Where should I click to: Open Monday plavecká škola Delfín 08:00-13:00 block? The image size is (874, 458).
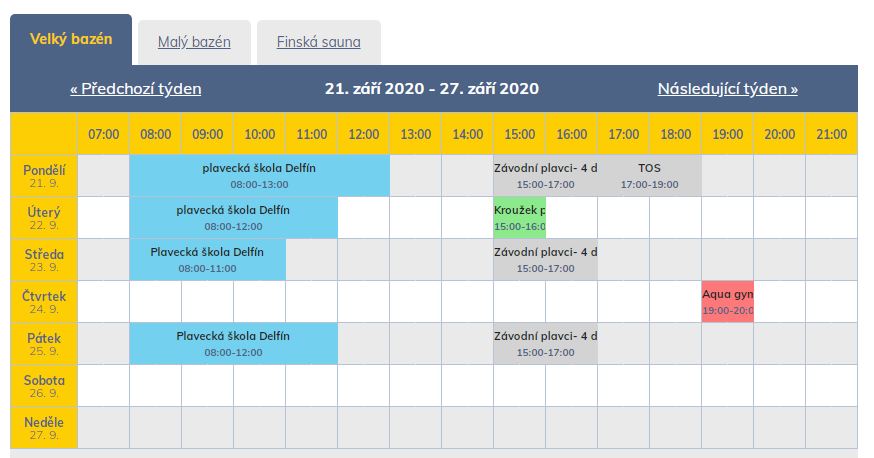click(259, 176)
